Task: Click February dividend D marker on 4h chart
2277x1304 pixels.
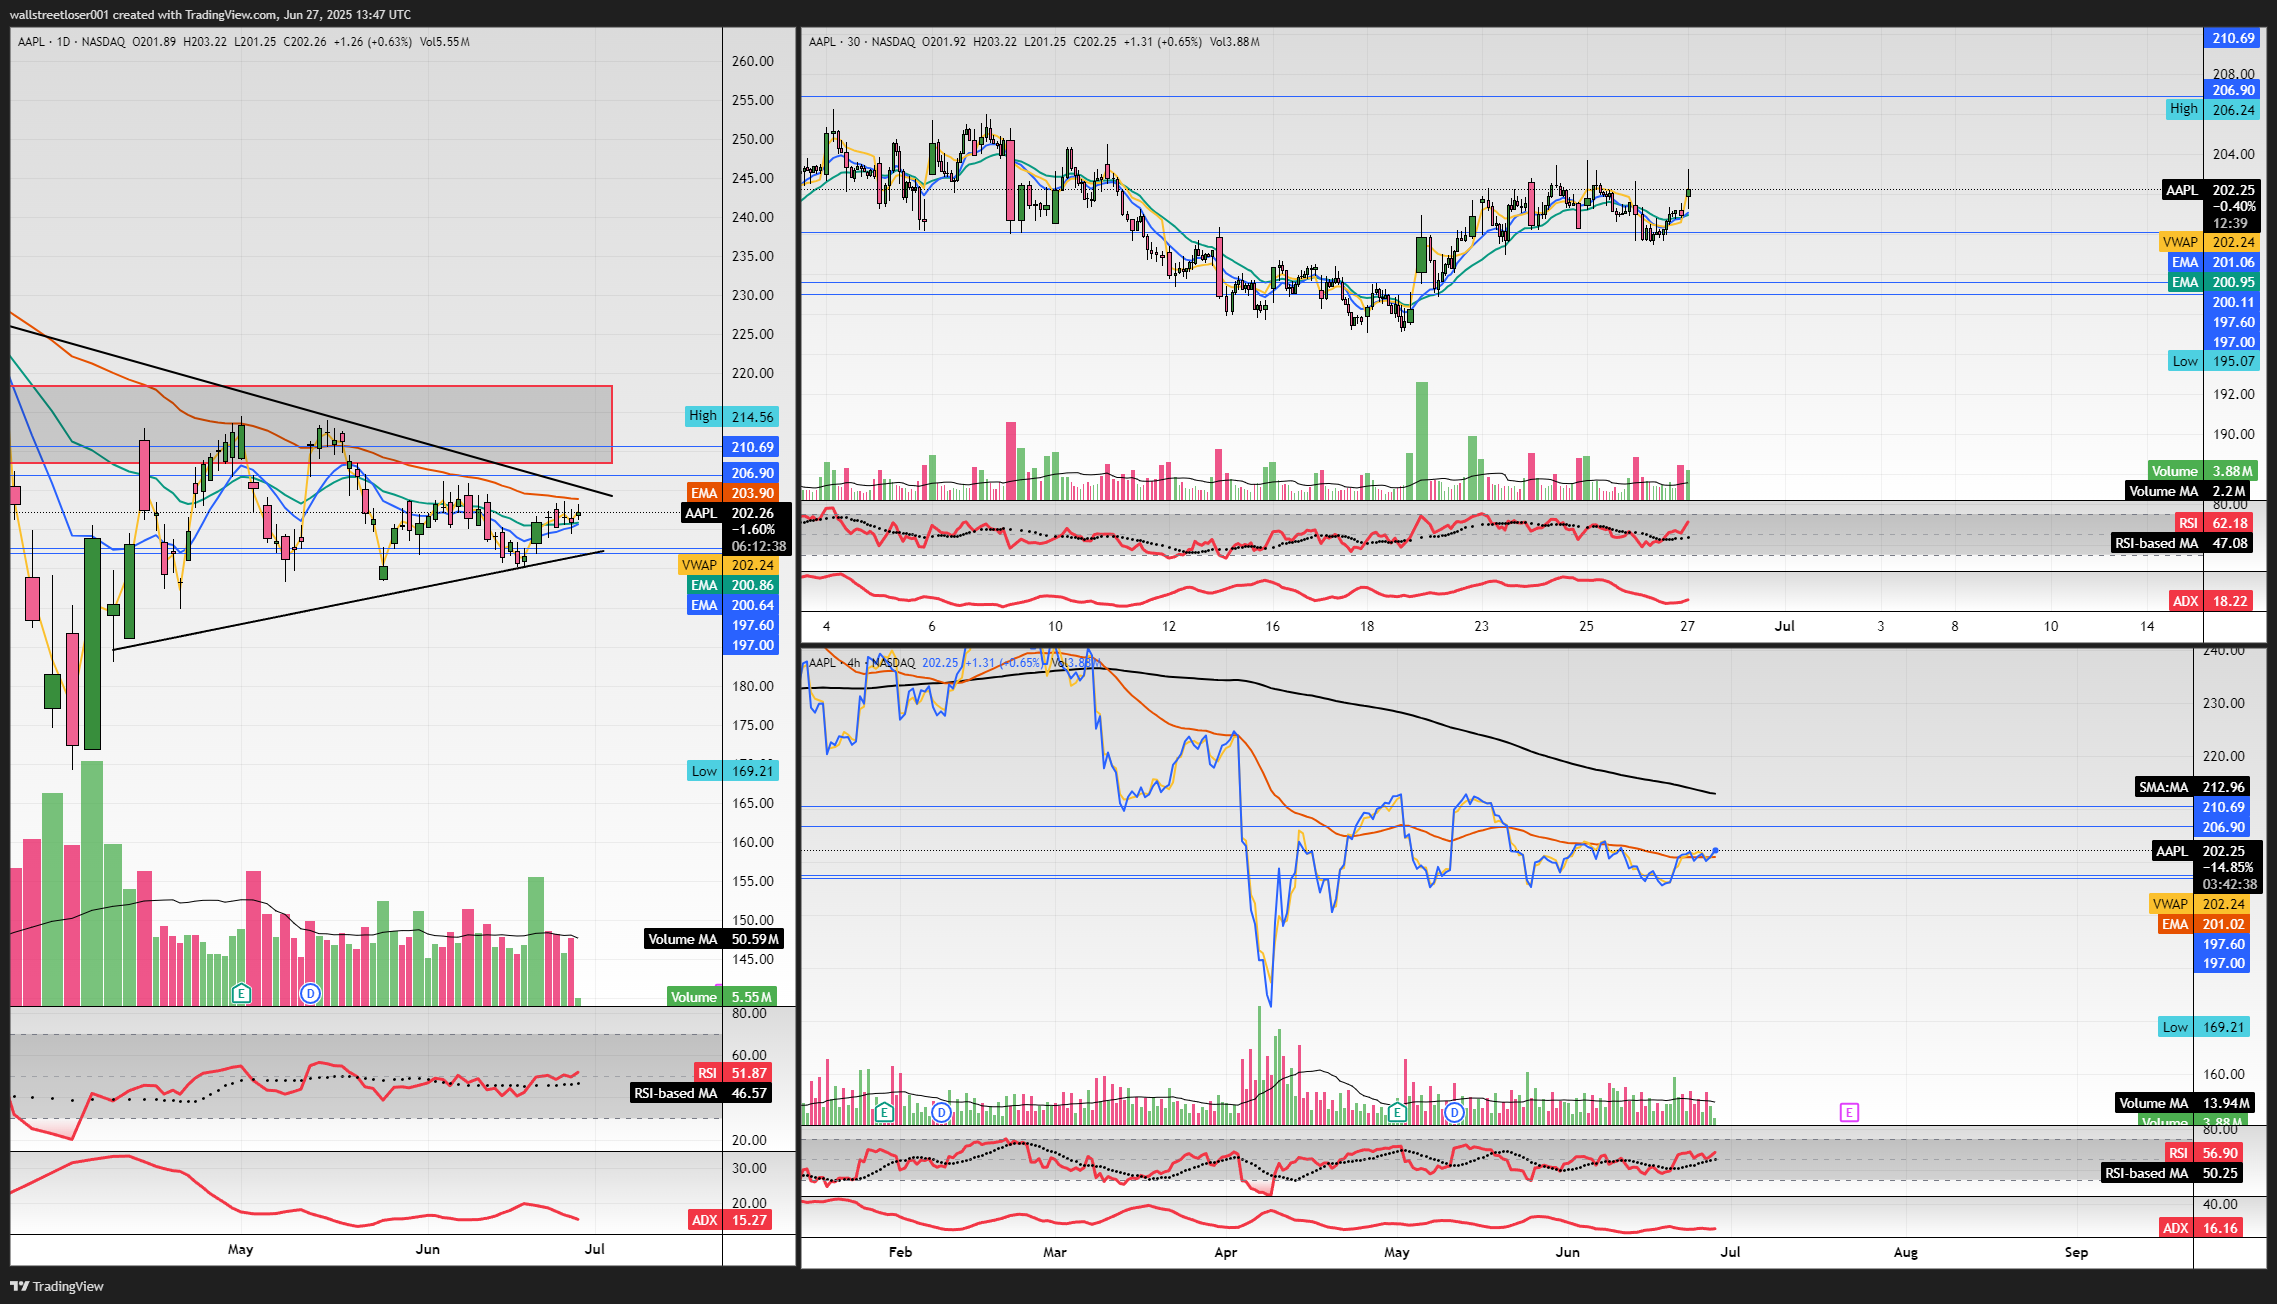Action: point(941,1112)
